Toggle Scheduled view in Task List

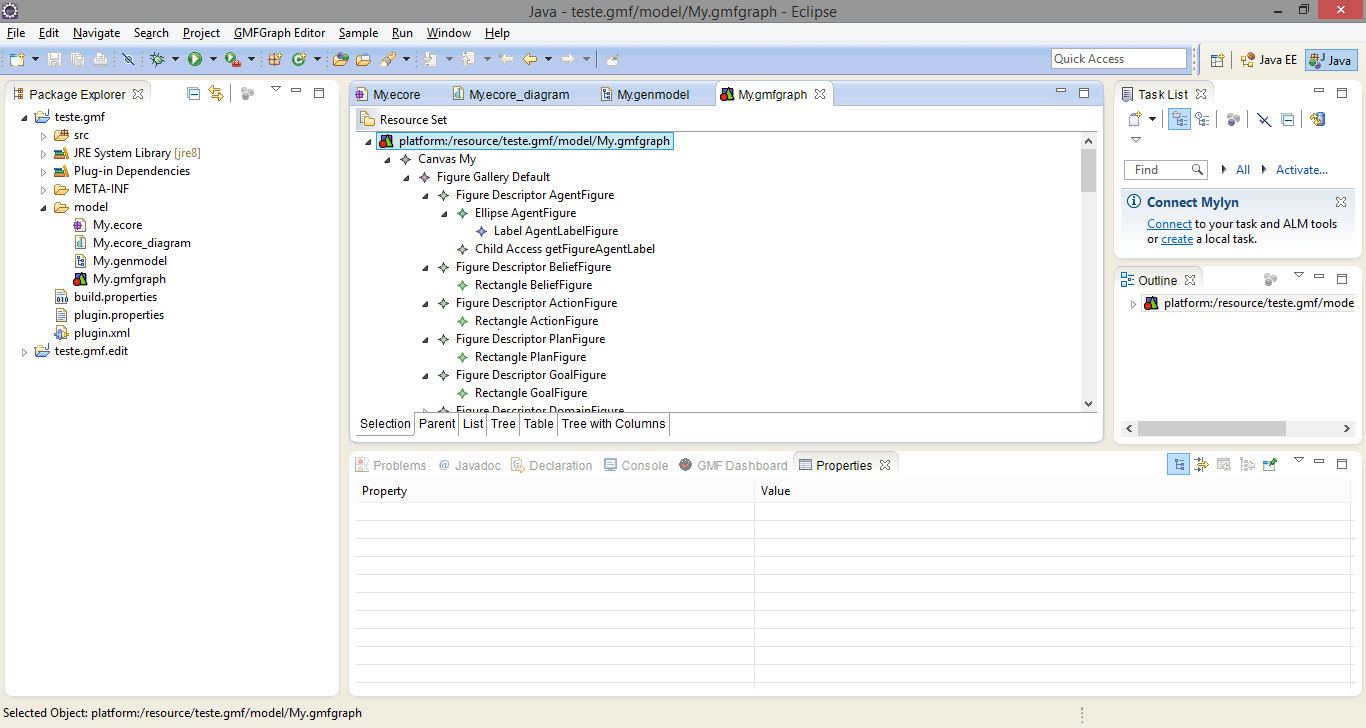(1202, 119)
